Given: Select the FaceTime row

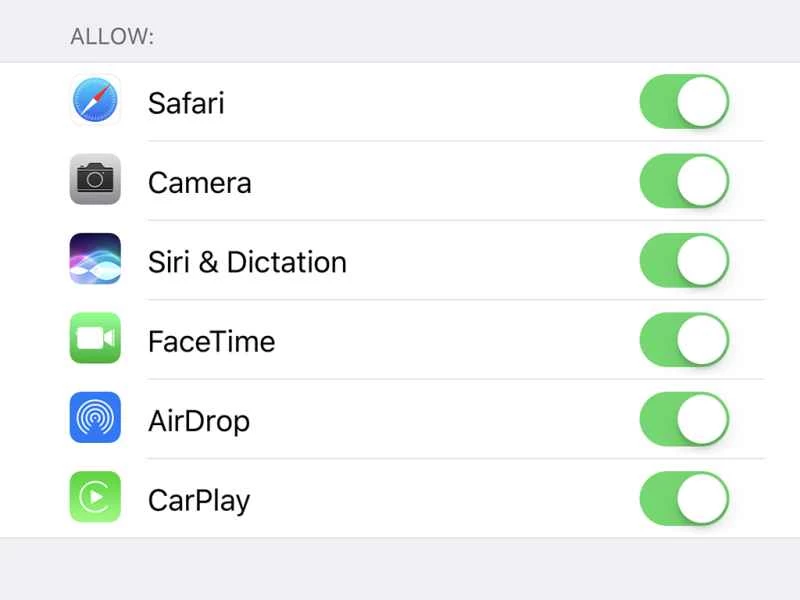Looking at the screenshot, I should (211, 341).
